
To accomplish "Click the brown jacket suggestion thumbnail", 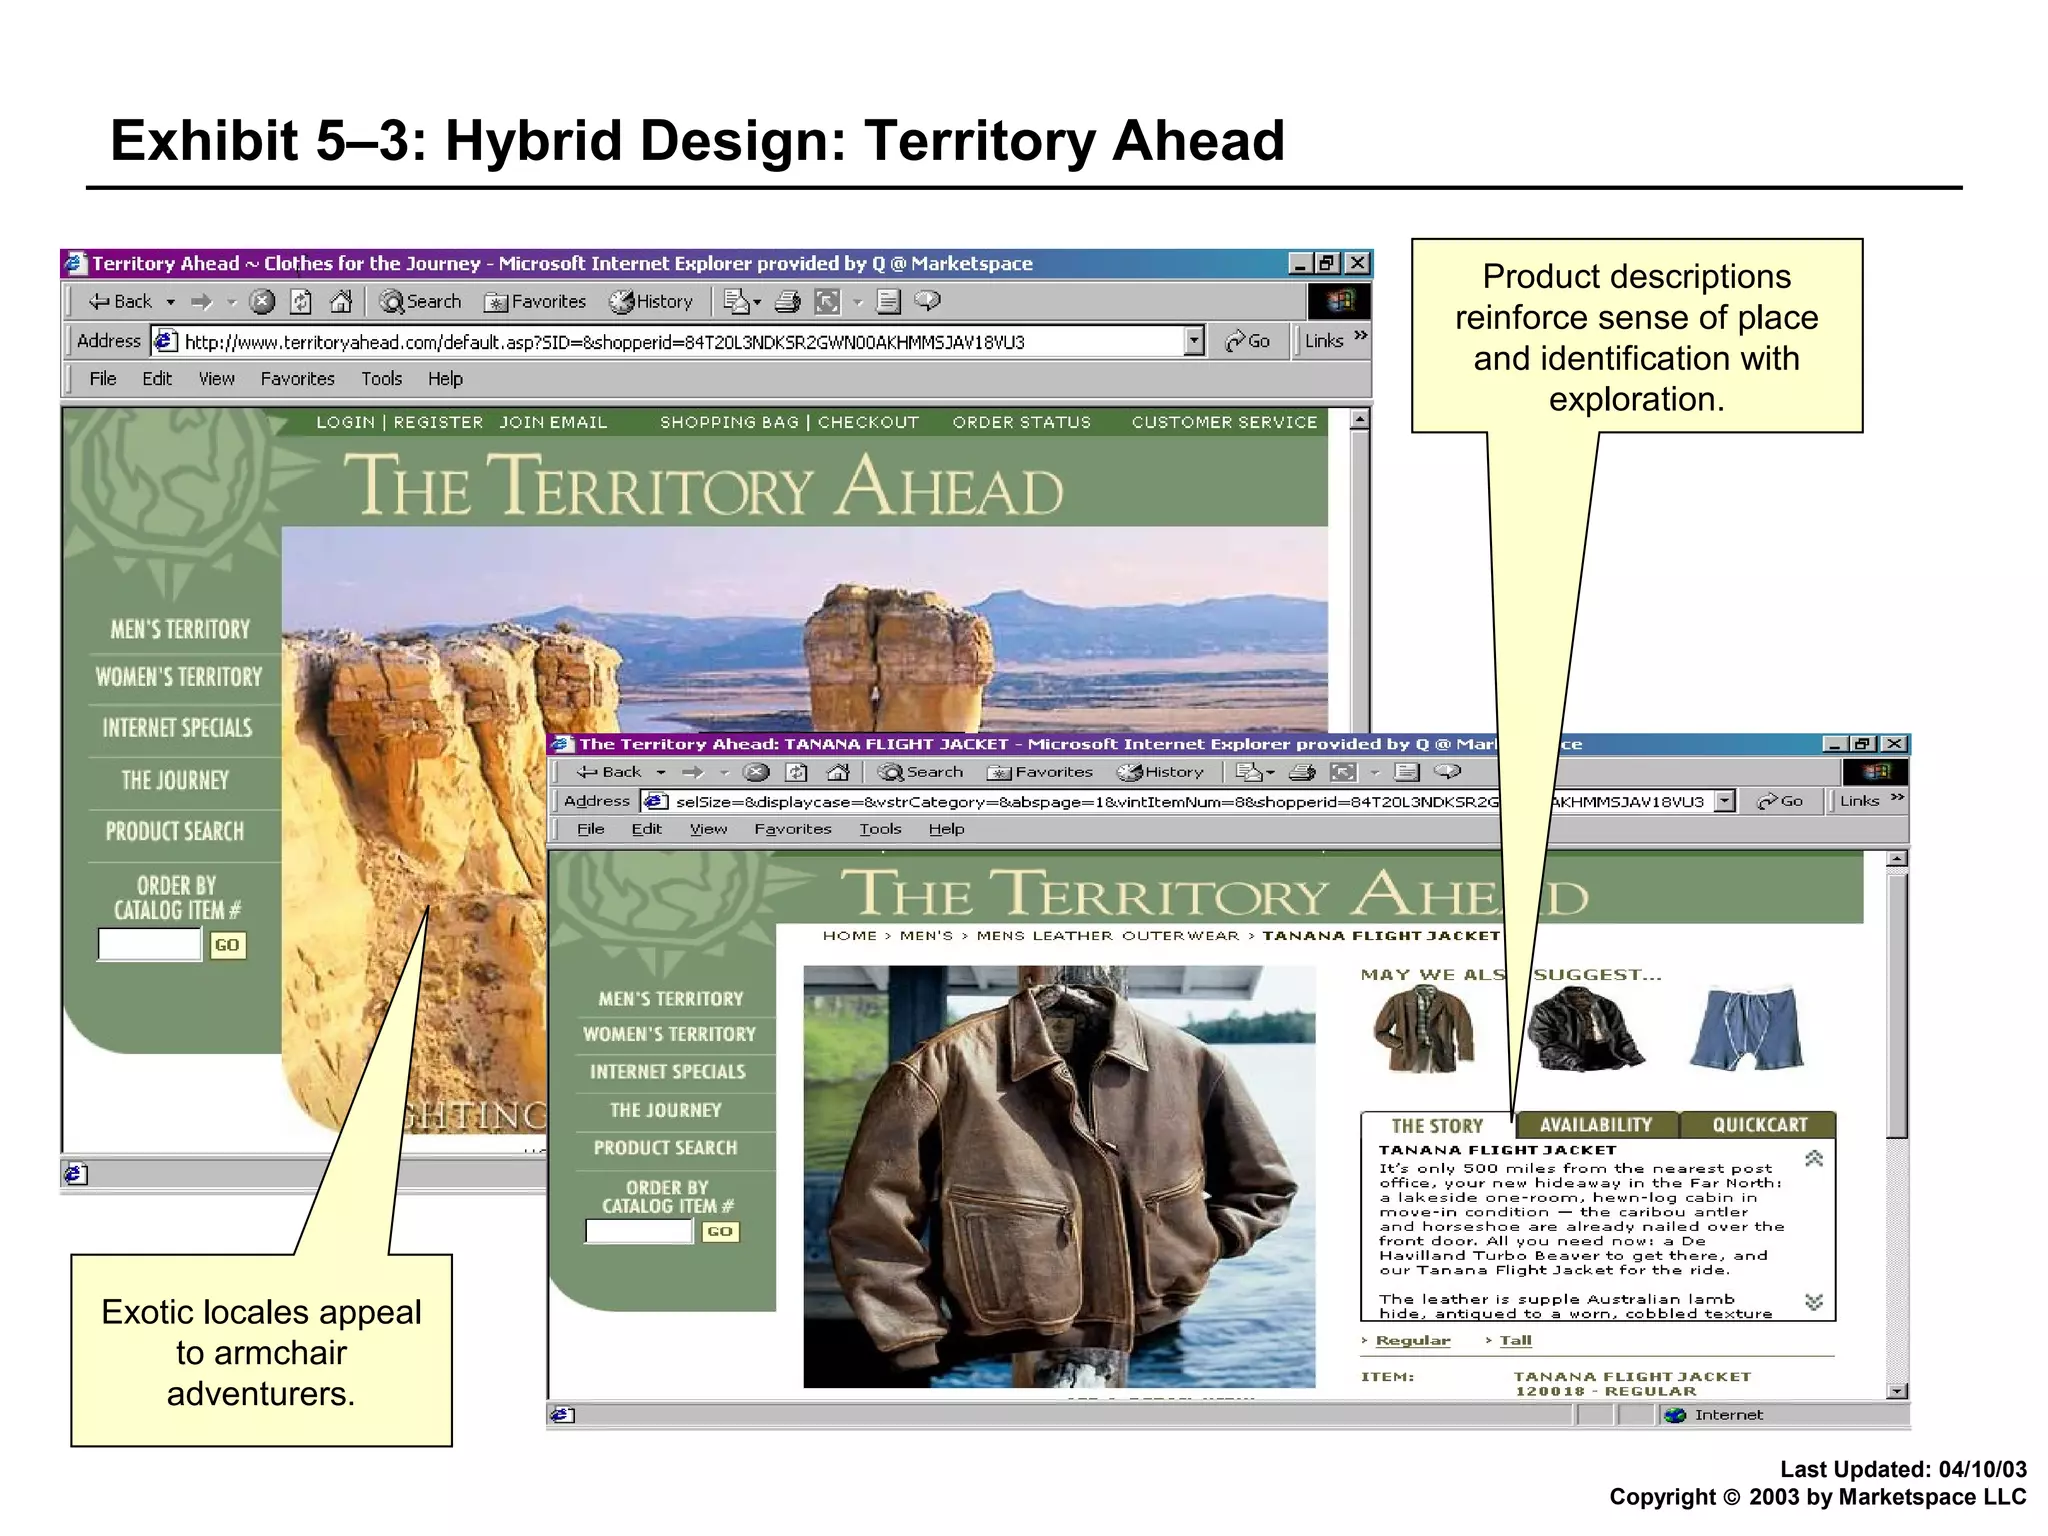I will (x=1424, y=1029).
